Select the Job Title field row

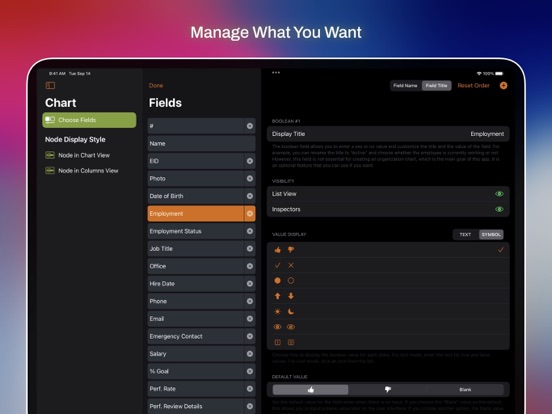tap(195, 249)
